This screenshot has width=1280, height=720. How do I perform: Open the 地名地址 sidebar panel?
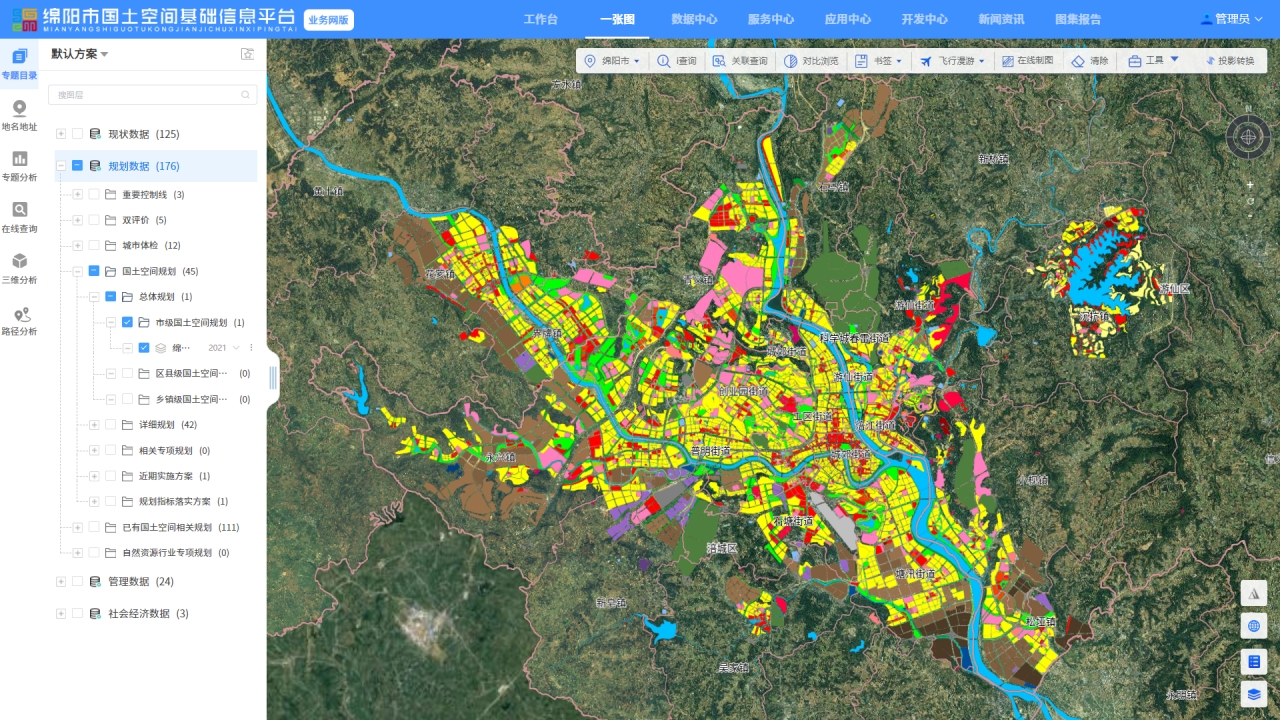point(19,116)
